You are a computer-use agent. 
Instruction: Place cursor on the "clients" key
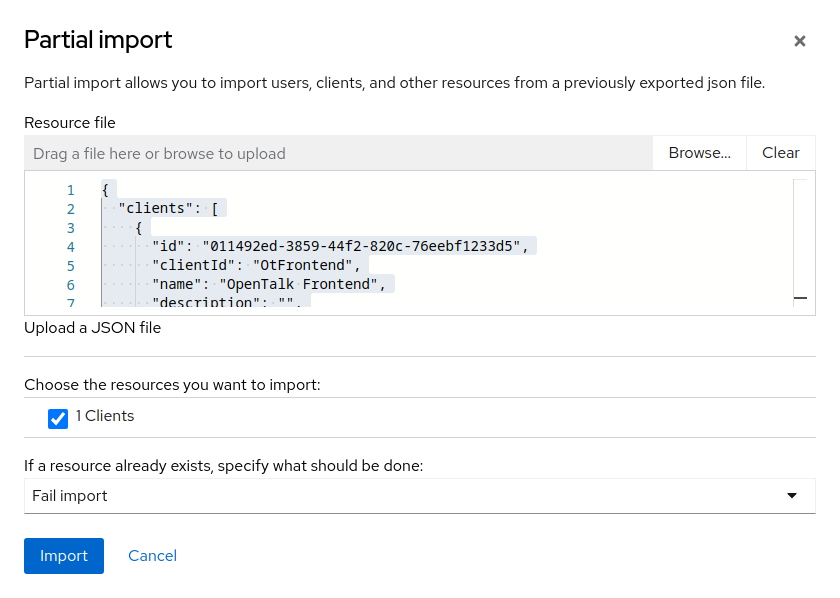156,209
